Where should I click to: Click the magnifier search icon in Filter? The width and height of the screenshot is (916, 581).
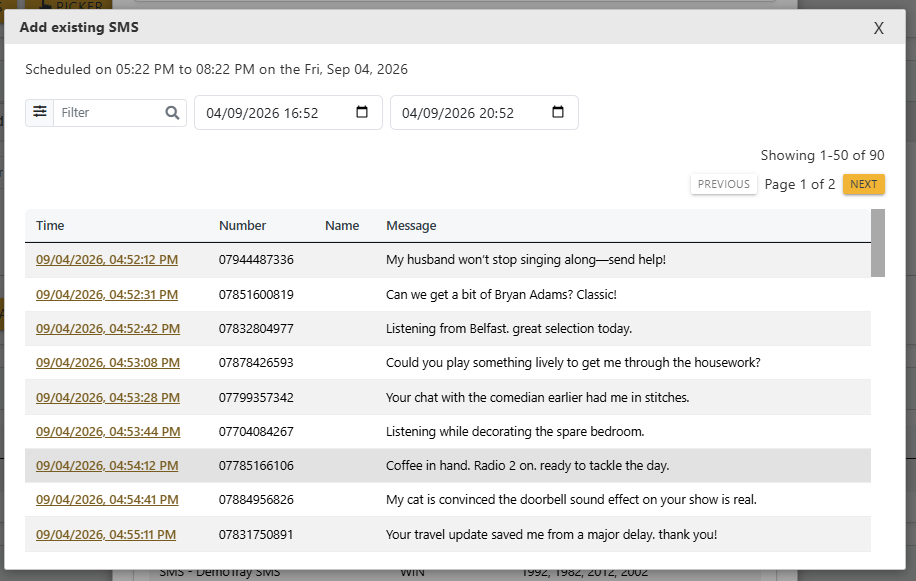pos(172,113)
